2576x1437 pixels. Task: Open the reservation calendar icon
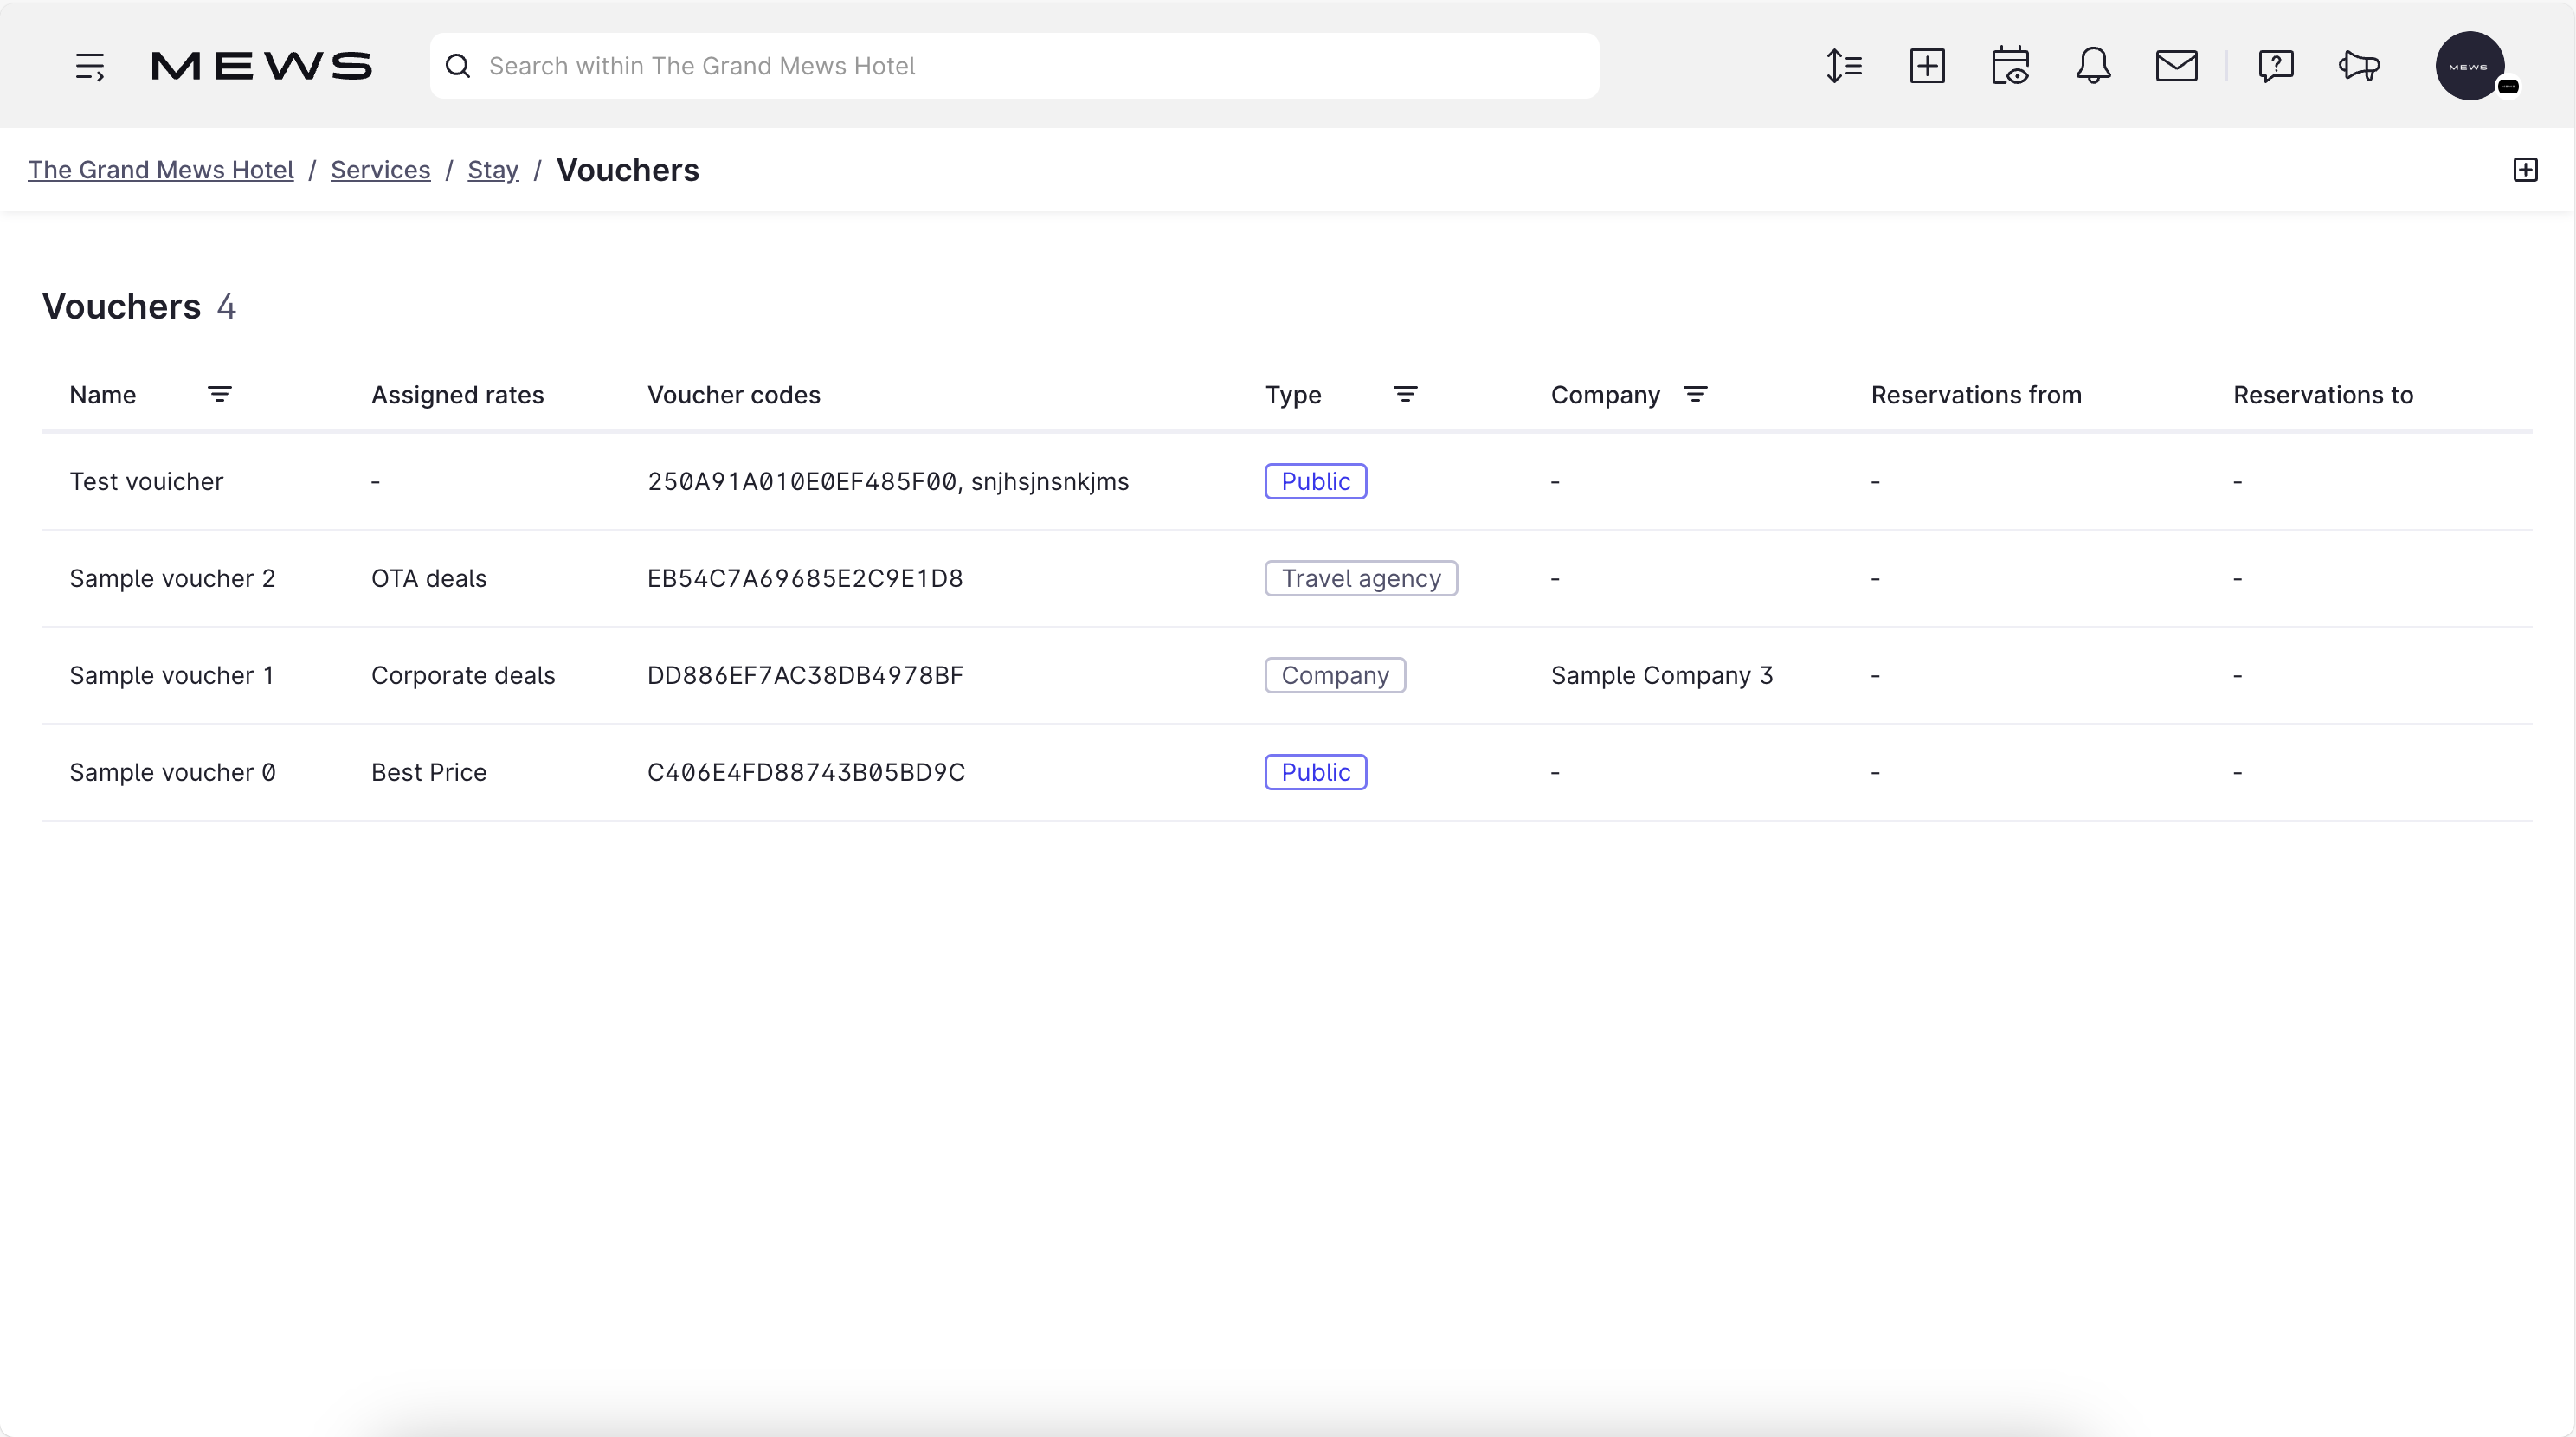pos(2011,66)
